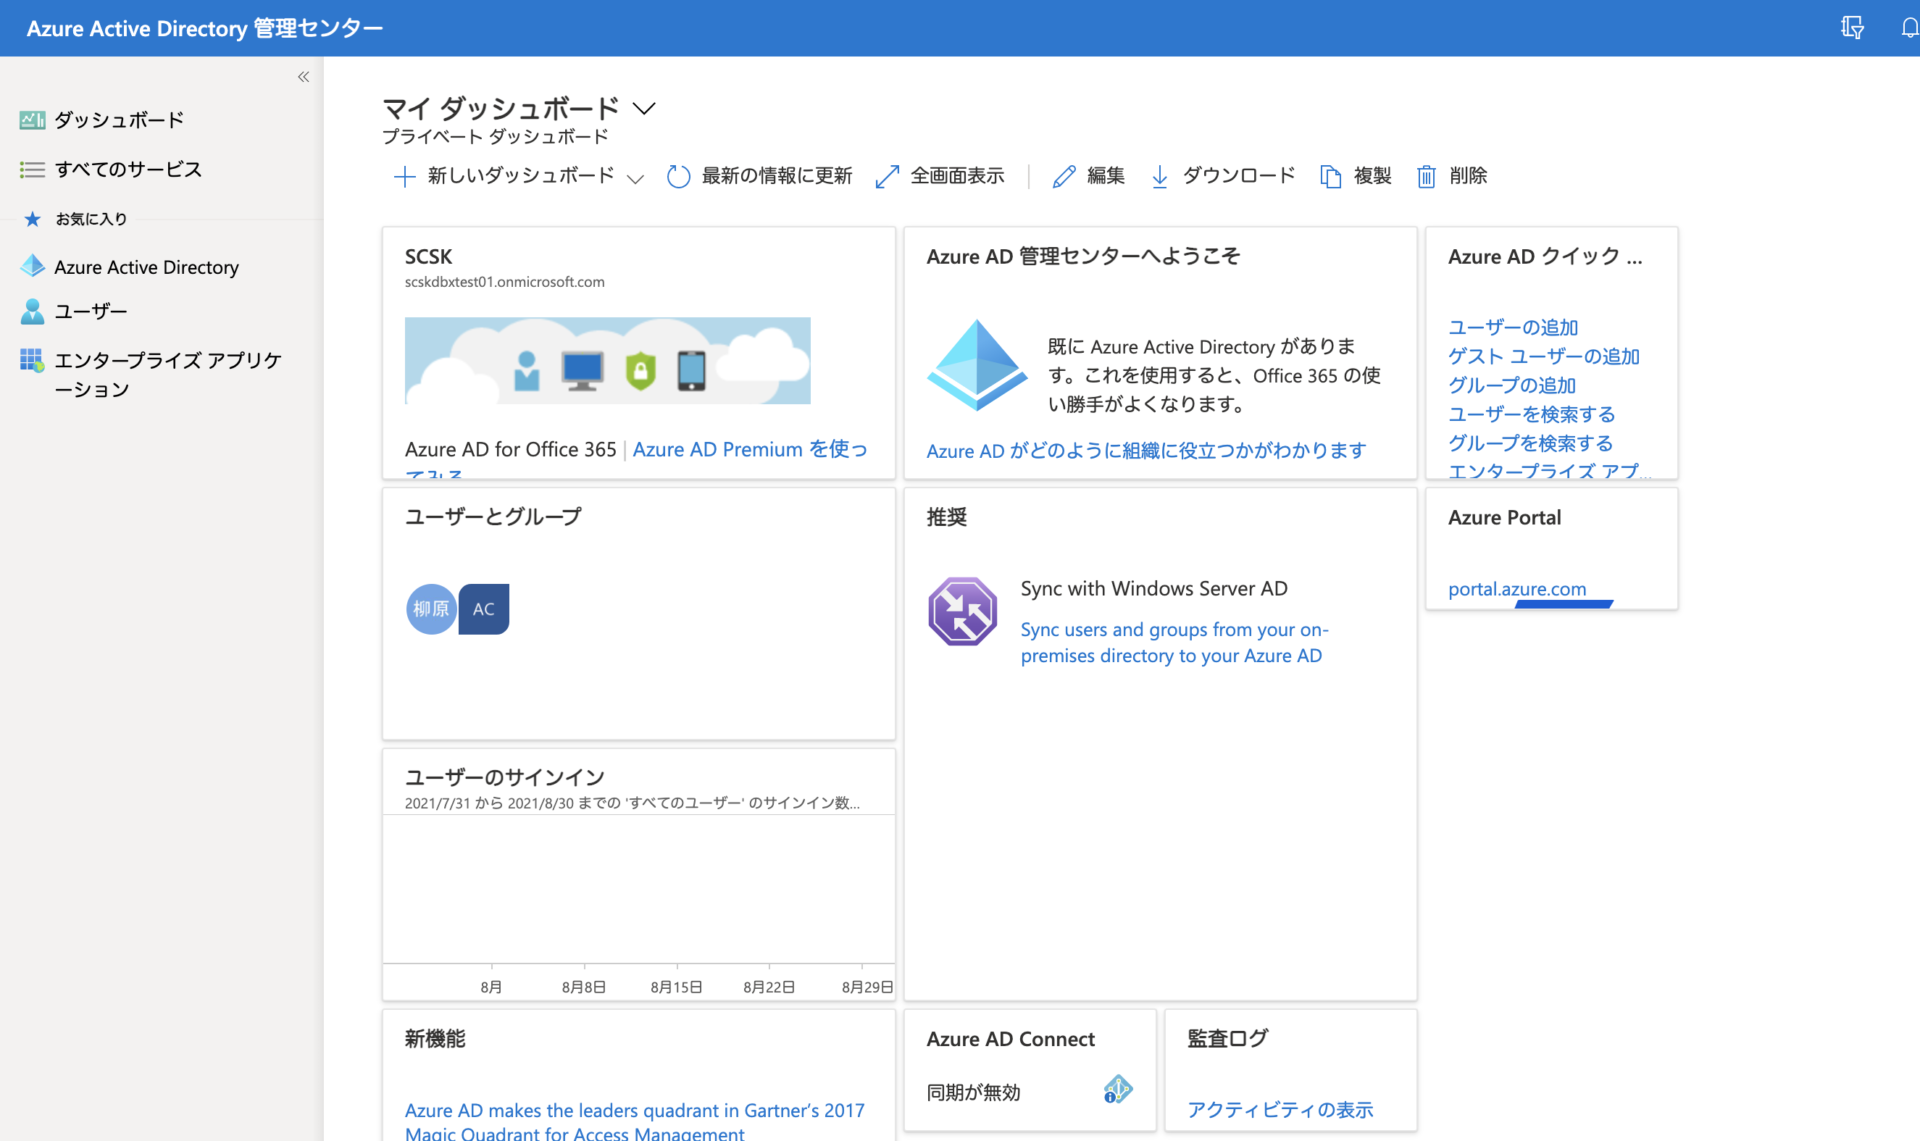Screen dimensions: 1920x1141
Task: Click the enterprise applications grid icon
Action: pyautogui.click(x=32, y=360)
